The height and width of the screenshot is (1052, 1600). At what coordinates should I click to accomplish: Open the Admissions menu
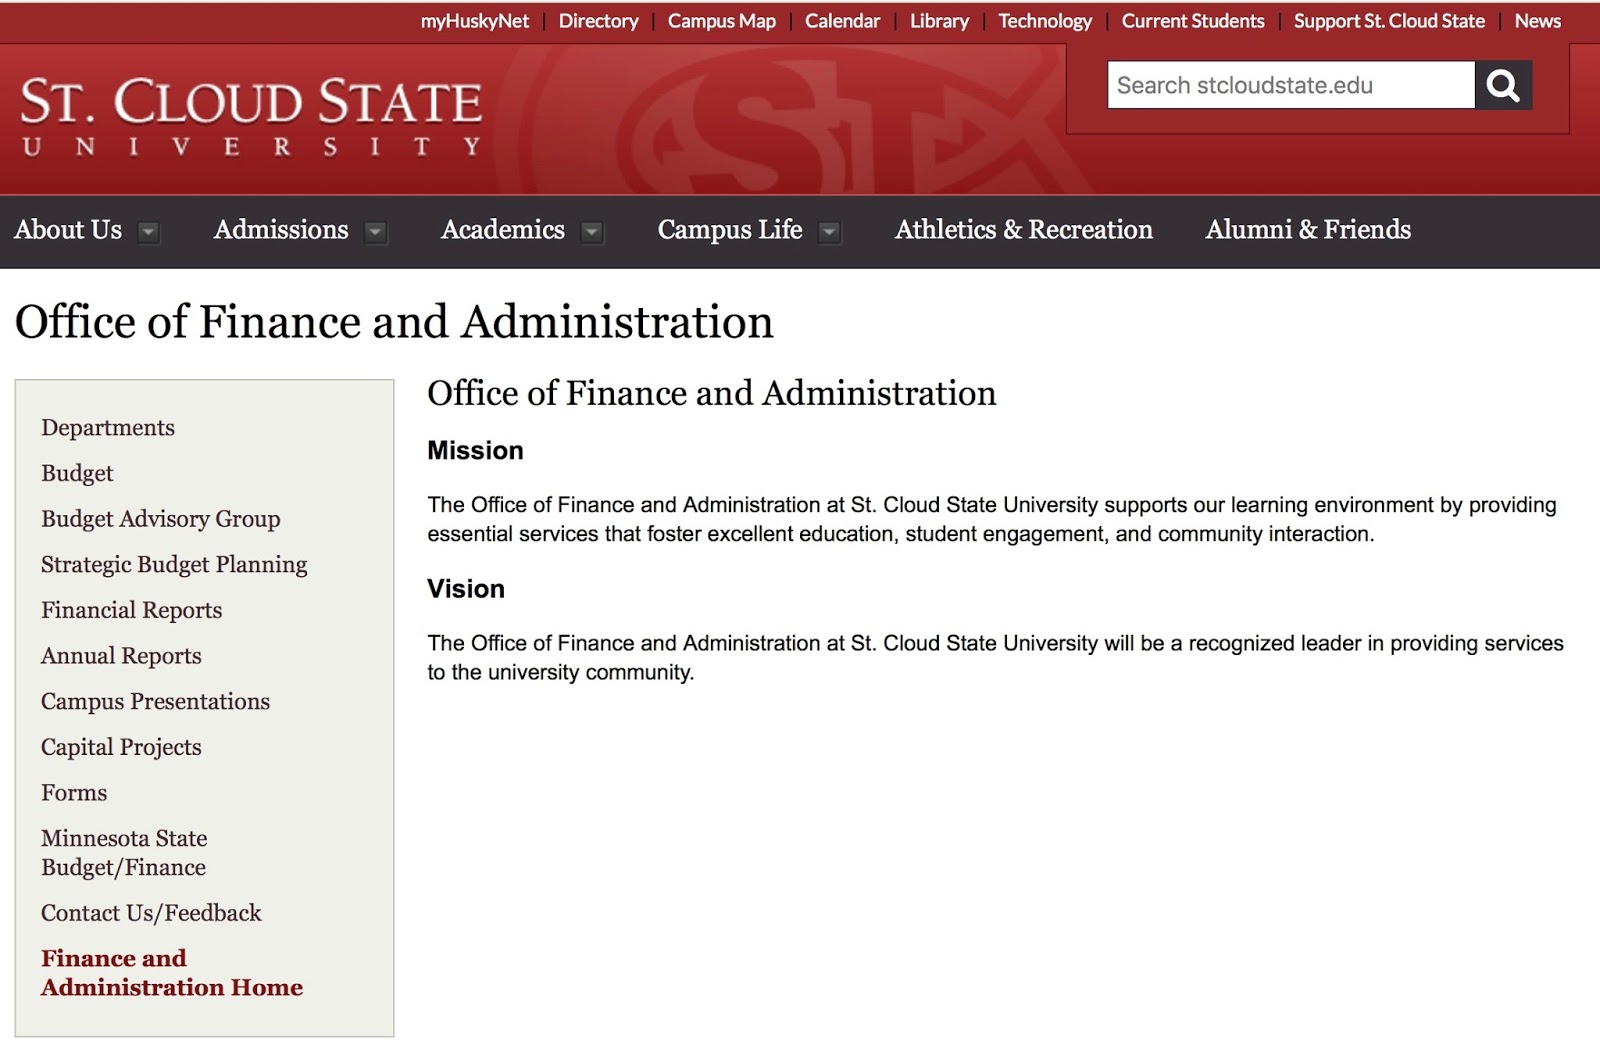281,230
